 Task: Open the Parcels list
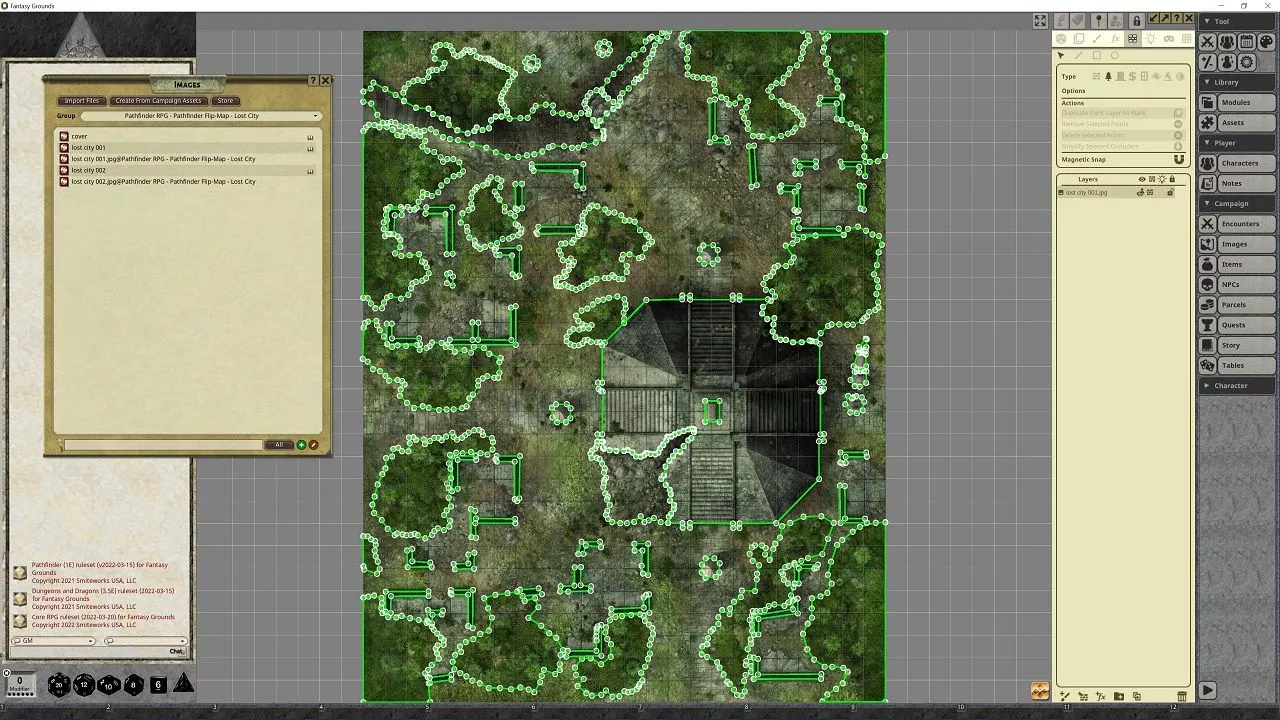click(1237, 305)
